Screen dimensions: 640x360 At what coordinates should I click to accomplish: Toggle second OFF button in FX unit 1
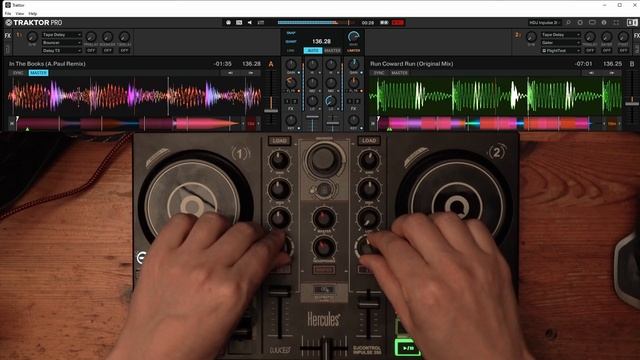[x=108, y=50]
